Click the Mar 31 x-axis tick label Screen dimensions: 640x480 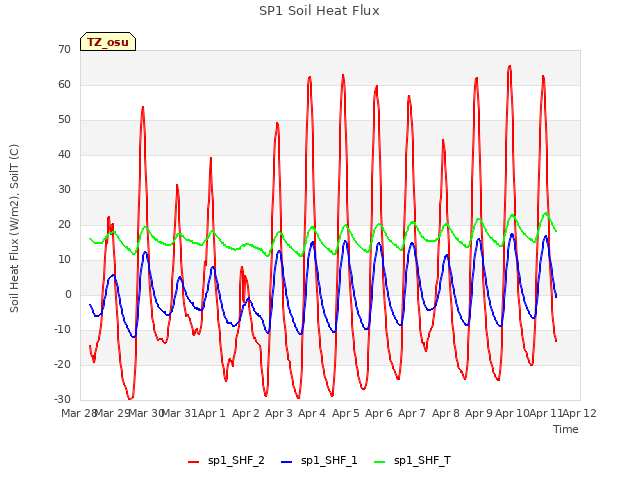point(180,413)
